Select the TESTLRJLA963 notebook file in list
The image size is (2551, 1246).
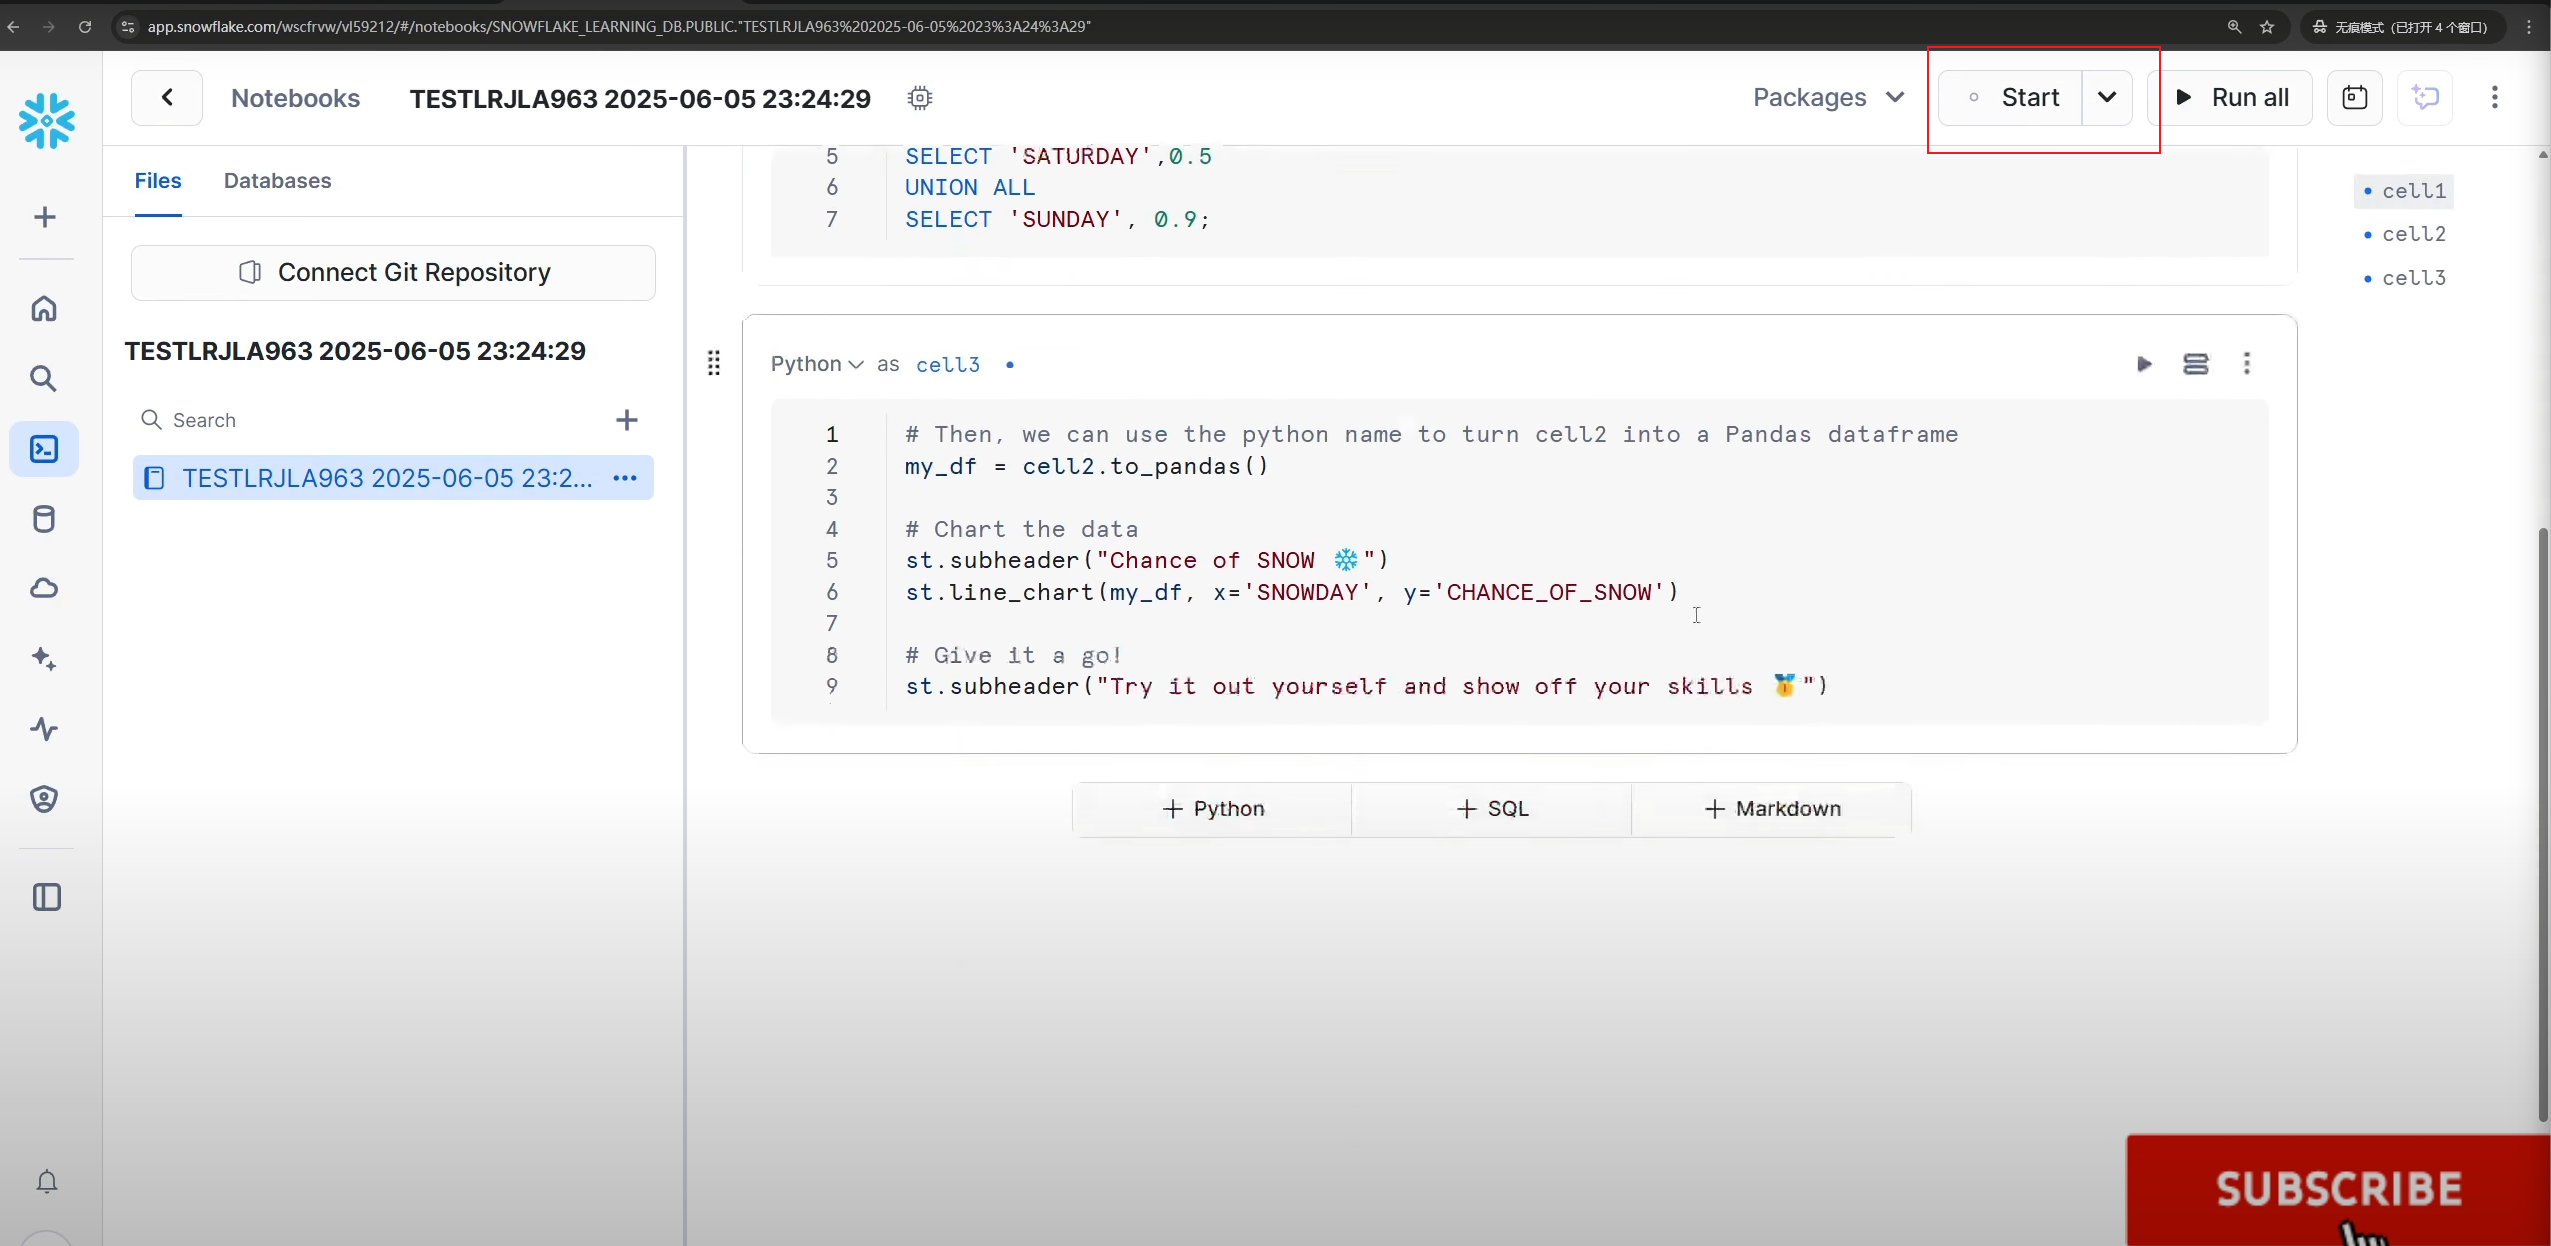393,478
